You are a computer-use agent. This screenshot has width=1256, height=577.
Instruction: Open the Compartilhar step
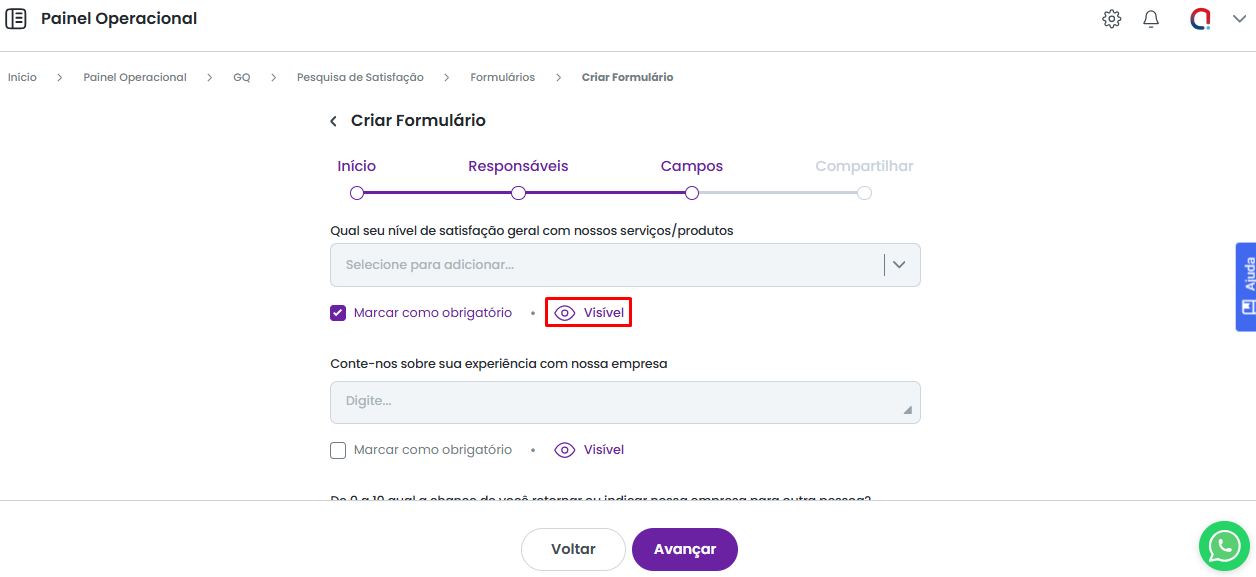pos(864,192)
